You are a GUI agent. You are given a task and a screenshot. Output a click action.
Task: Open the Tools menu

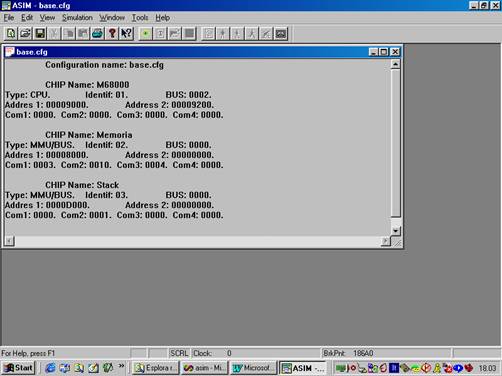(x=140, y=18)
